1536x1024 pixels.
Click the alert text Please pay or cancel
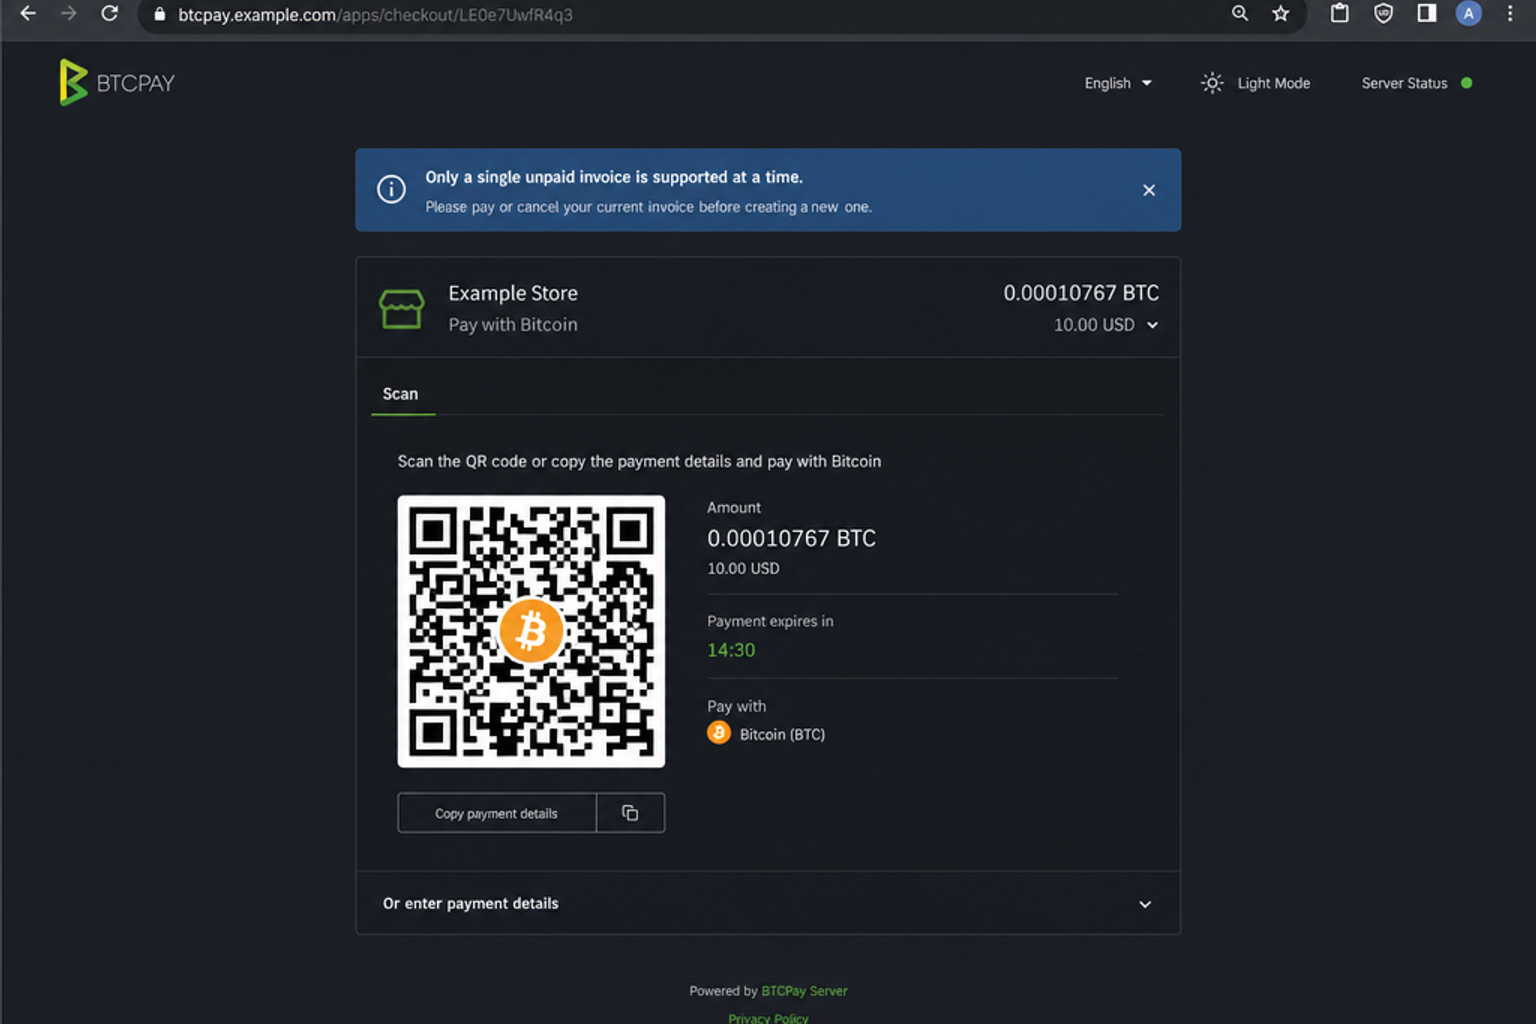click(648, 207)
